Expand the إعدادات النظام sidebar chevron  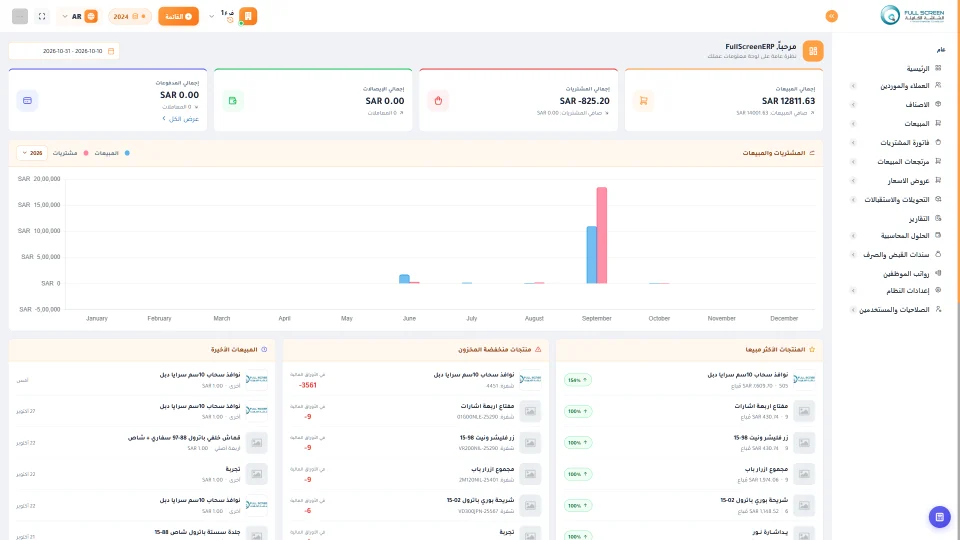click(853, 291)
